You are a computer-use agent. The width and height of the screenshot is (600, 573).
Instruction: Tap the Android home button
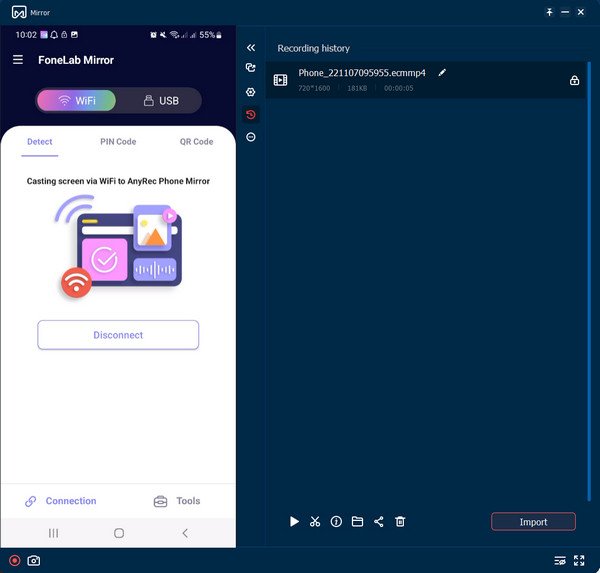pos(119,533)
